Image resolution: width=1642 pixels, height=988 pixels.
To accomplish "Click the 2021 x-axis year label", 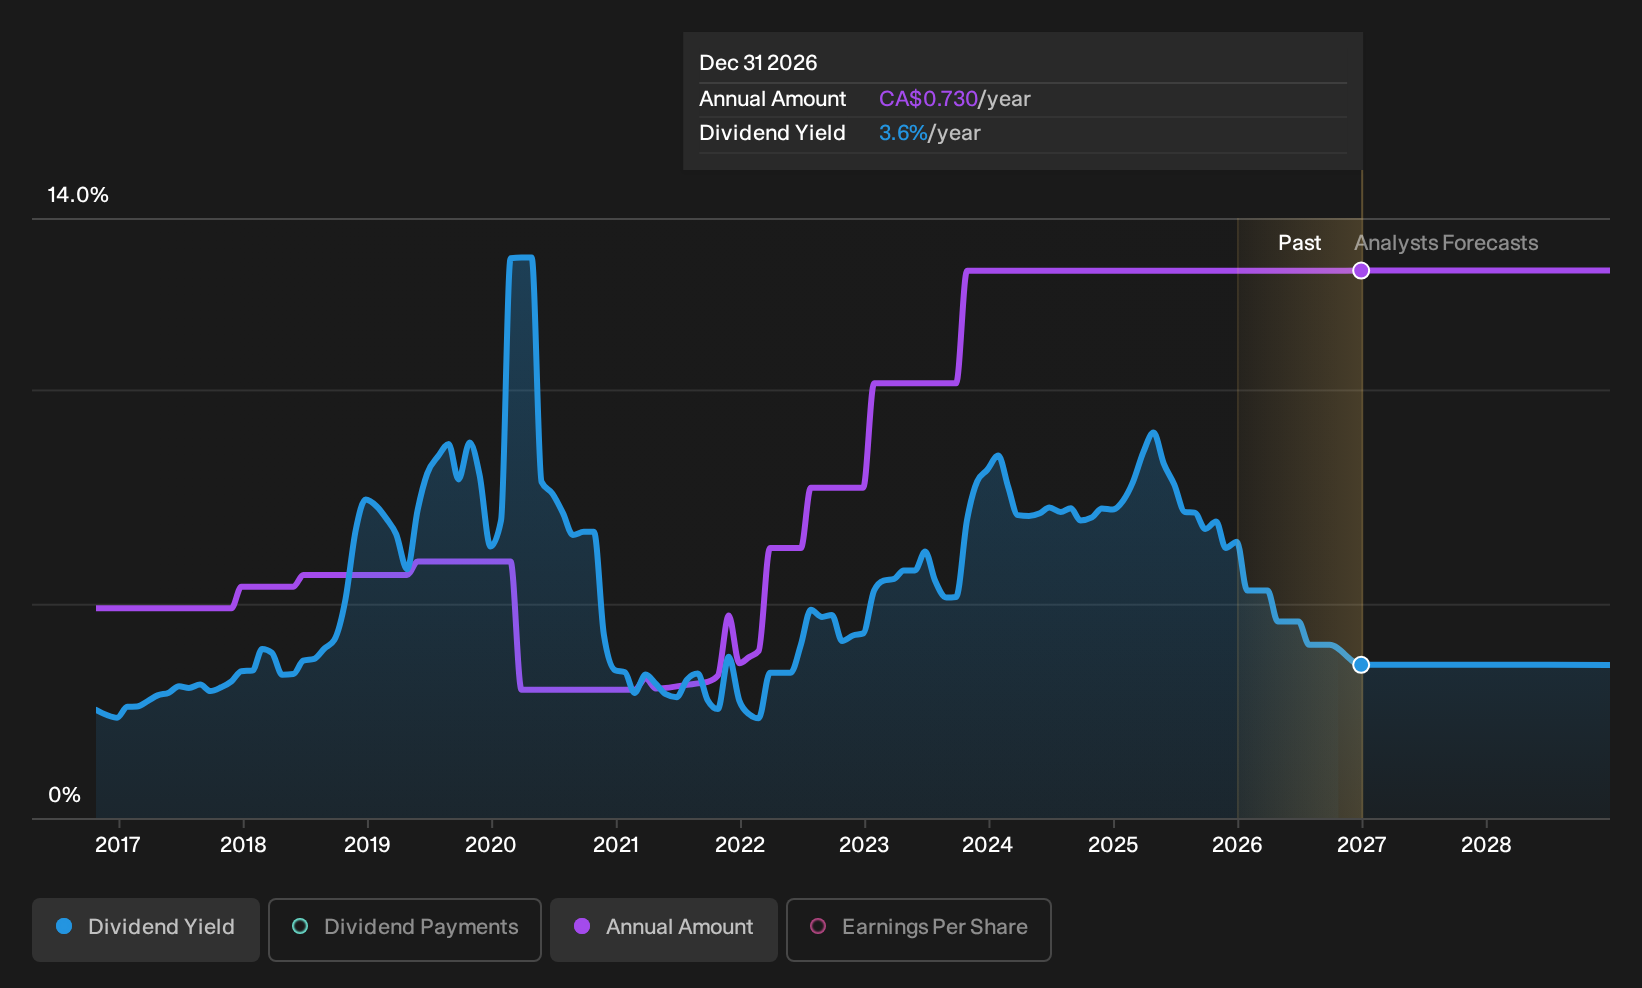I will 616,845.
